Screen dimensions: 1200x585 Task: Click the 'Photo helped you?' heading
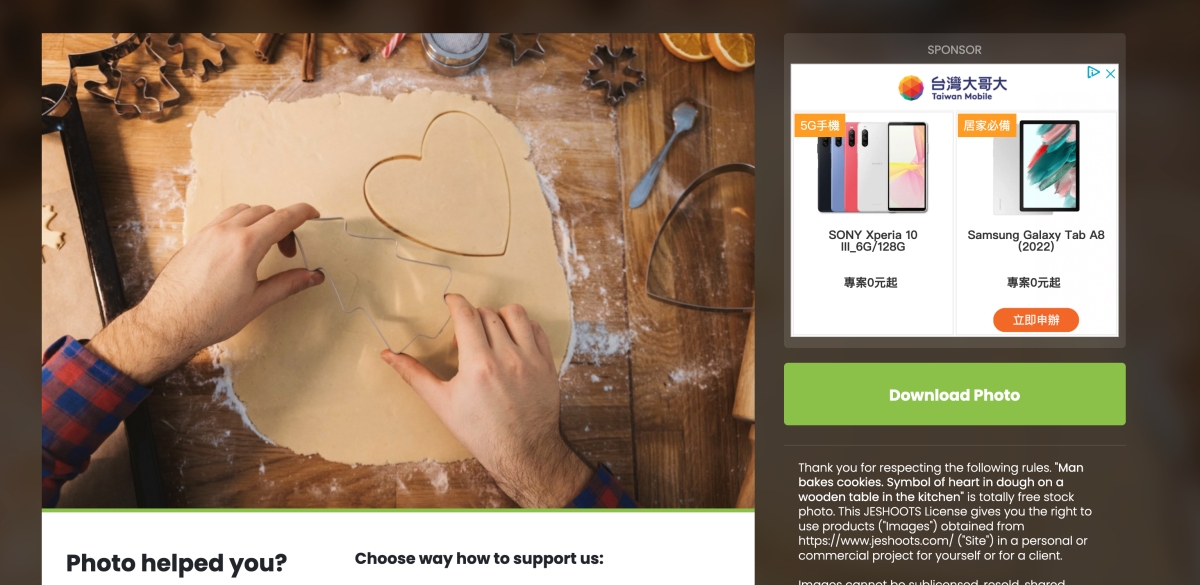(176, 563)
